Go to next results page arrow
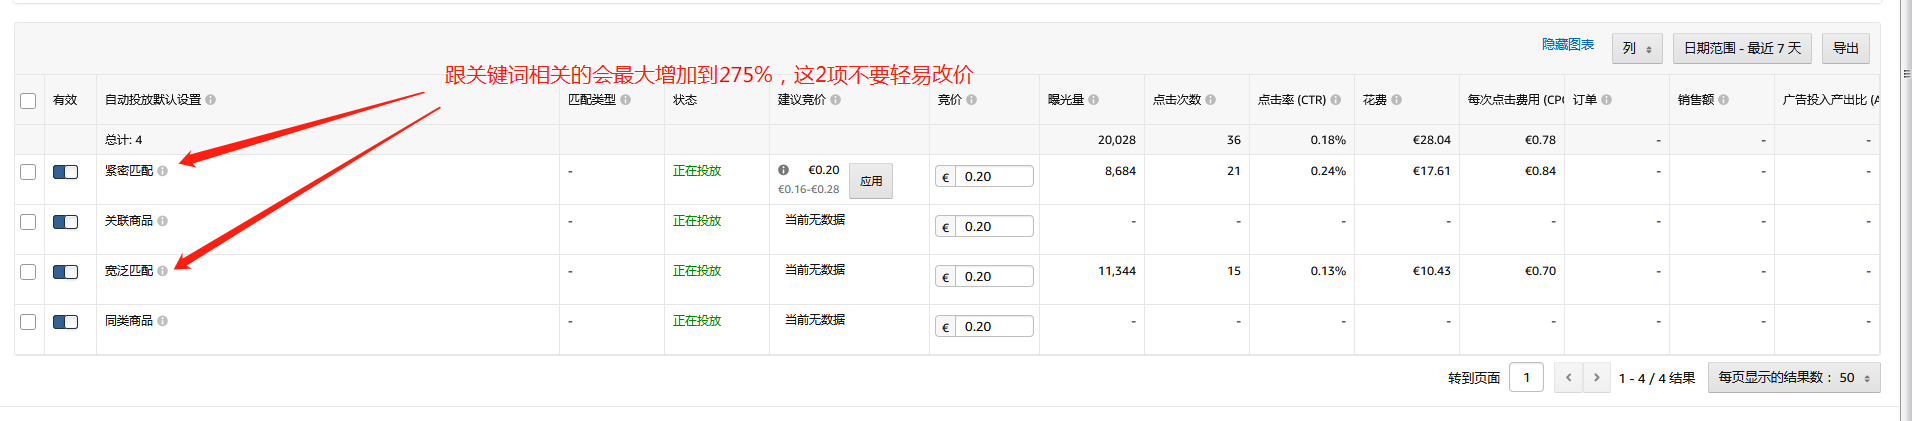This screenshot has height=421, width=1912. click(x=1597, y=378)
